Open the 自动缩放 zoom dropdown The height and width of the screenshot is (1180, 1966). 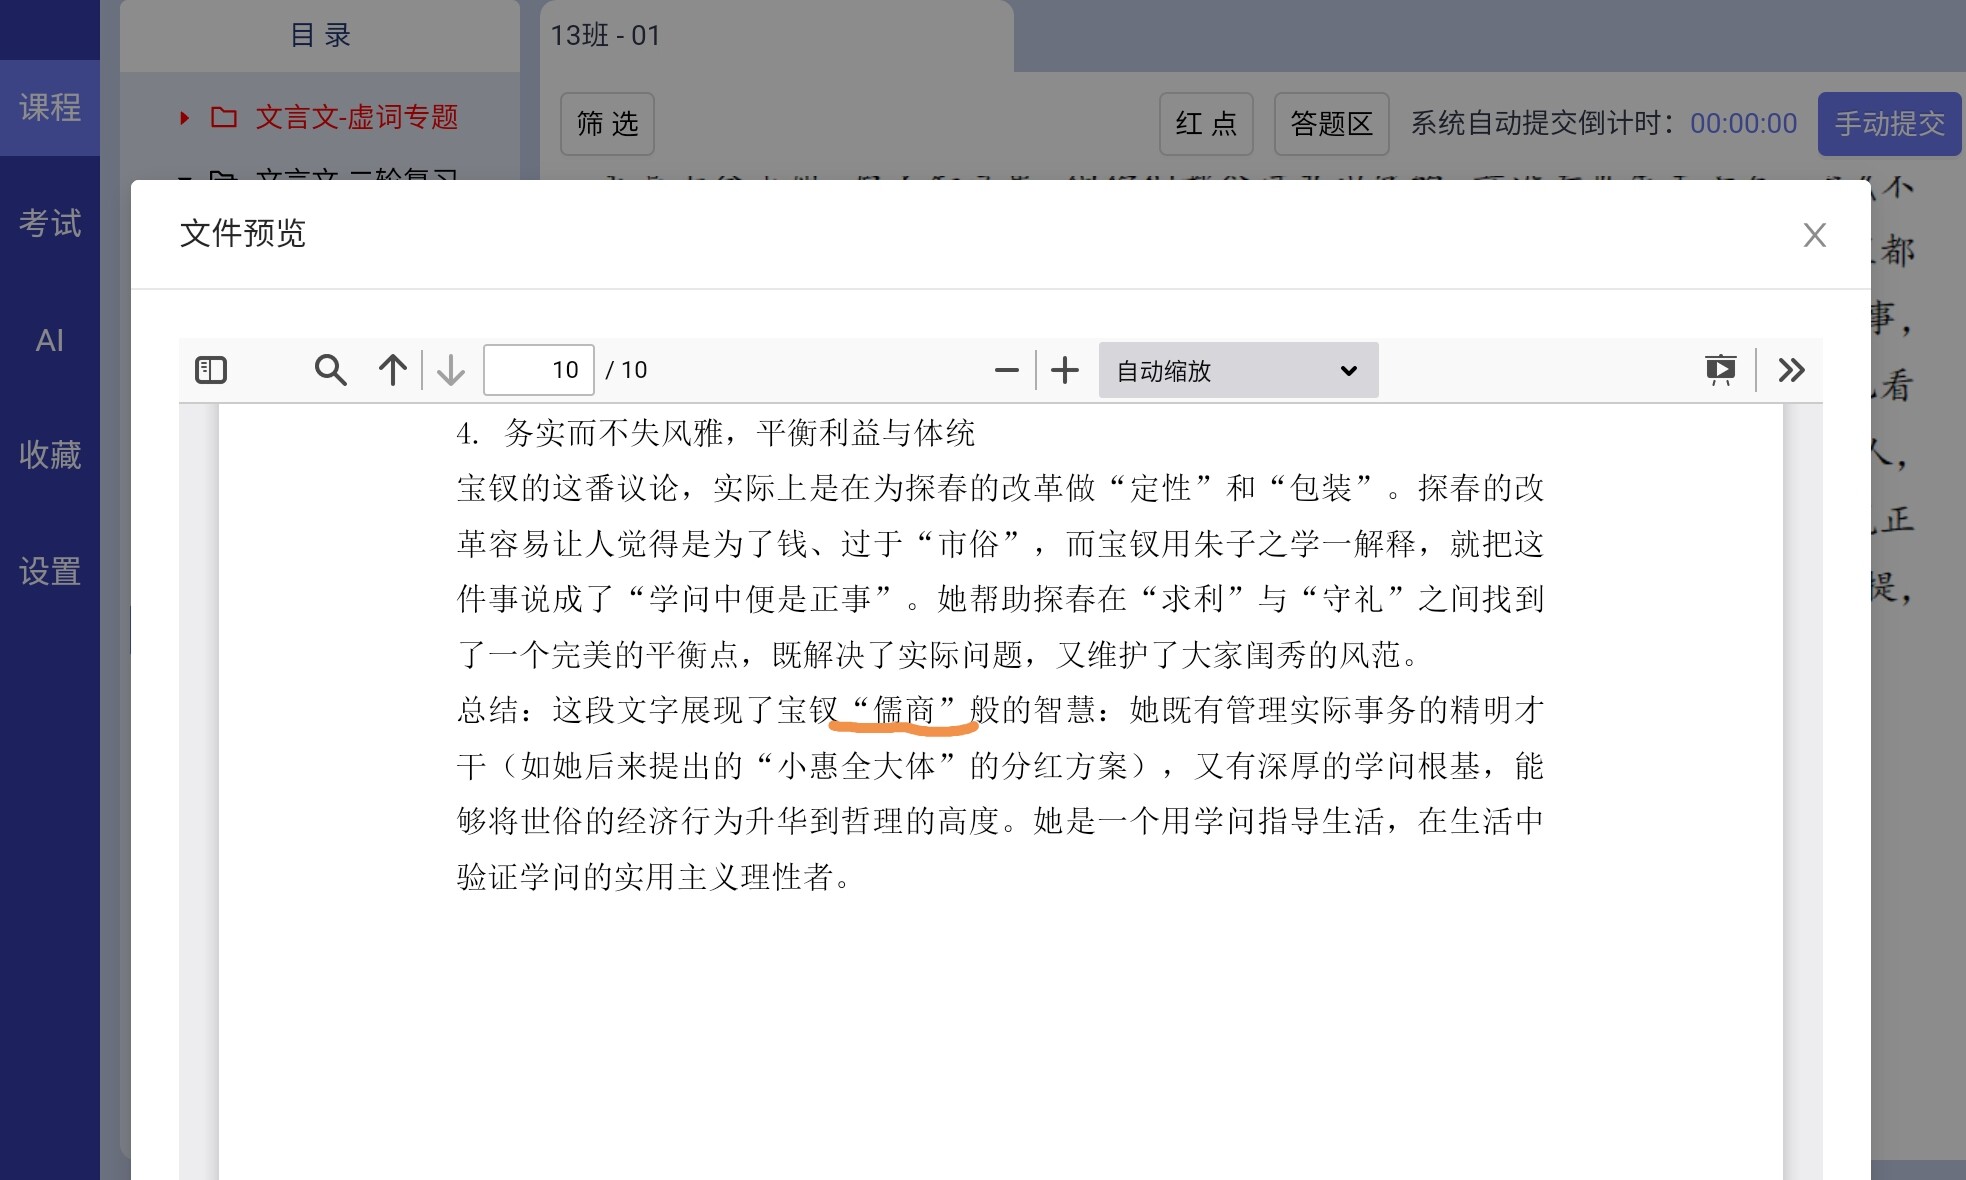(1237, 370)
